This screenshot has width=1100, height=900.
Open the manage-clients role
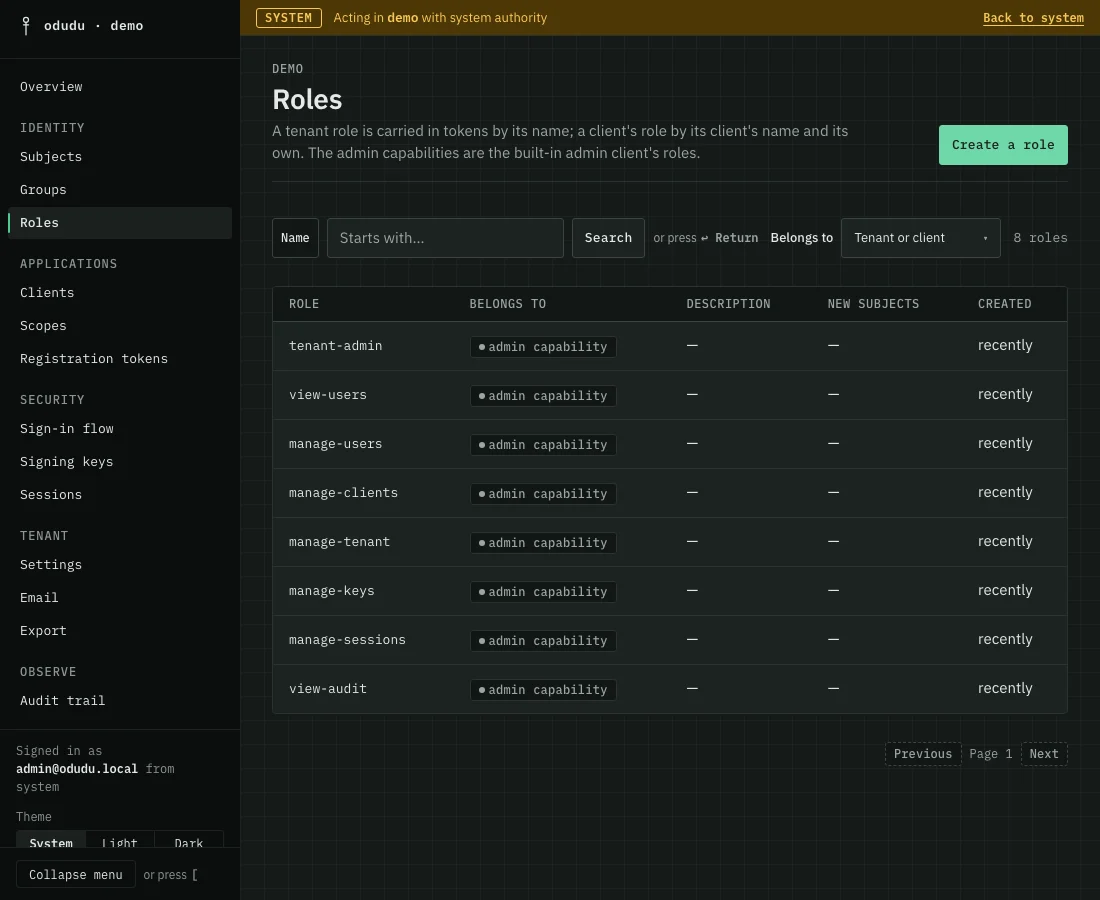pos(343,493)
